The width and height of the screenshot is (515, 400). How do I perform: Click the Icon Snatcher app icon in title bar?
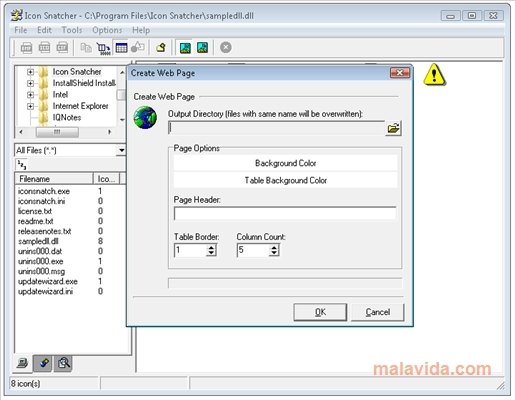17,15
